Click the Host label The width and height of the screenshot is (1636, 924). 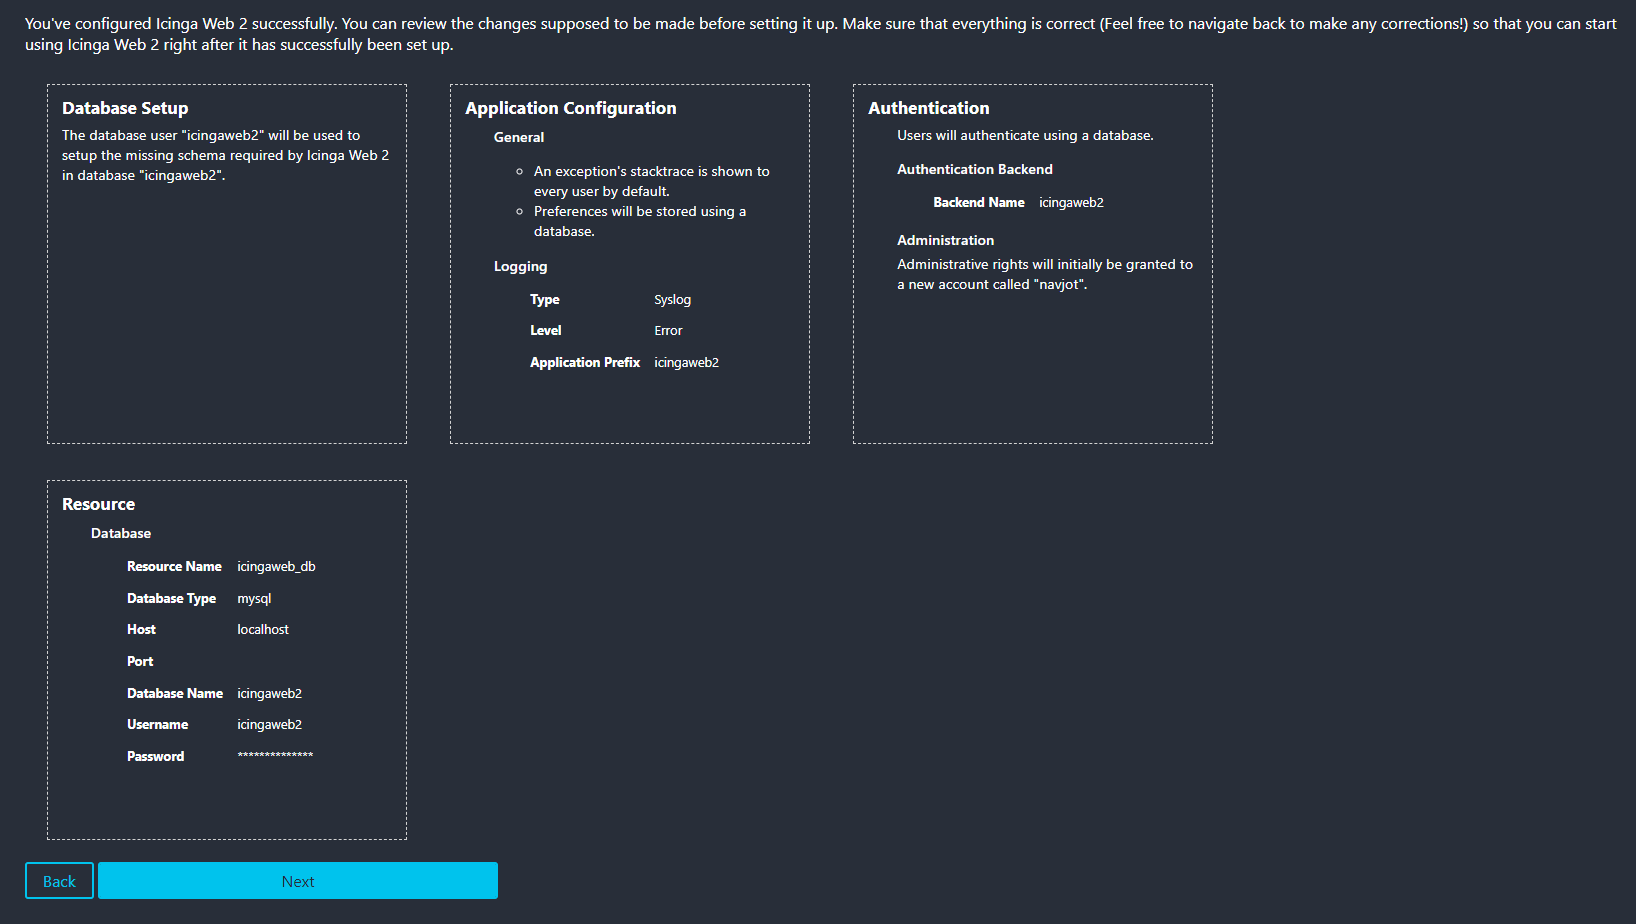point(141,629)
